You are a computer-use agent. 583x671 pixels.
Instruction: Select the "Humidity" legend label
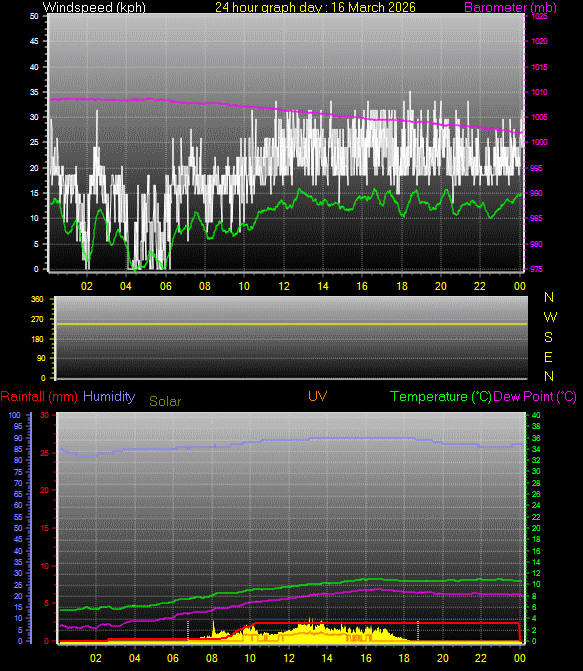109,396
